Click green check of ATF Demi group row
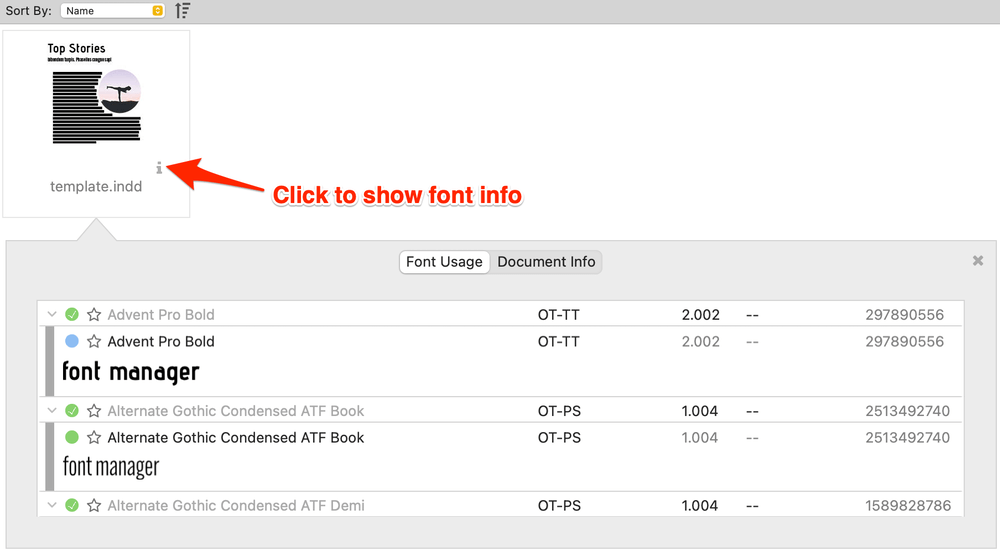Screen dimensions: 1000x551 (x=72, y=506)
